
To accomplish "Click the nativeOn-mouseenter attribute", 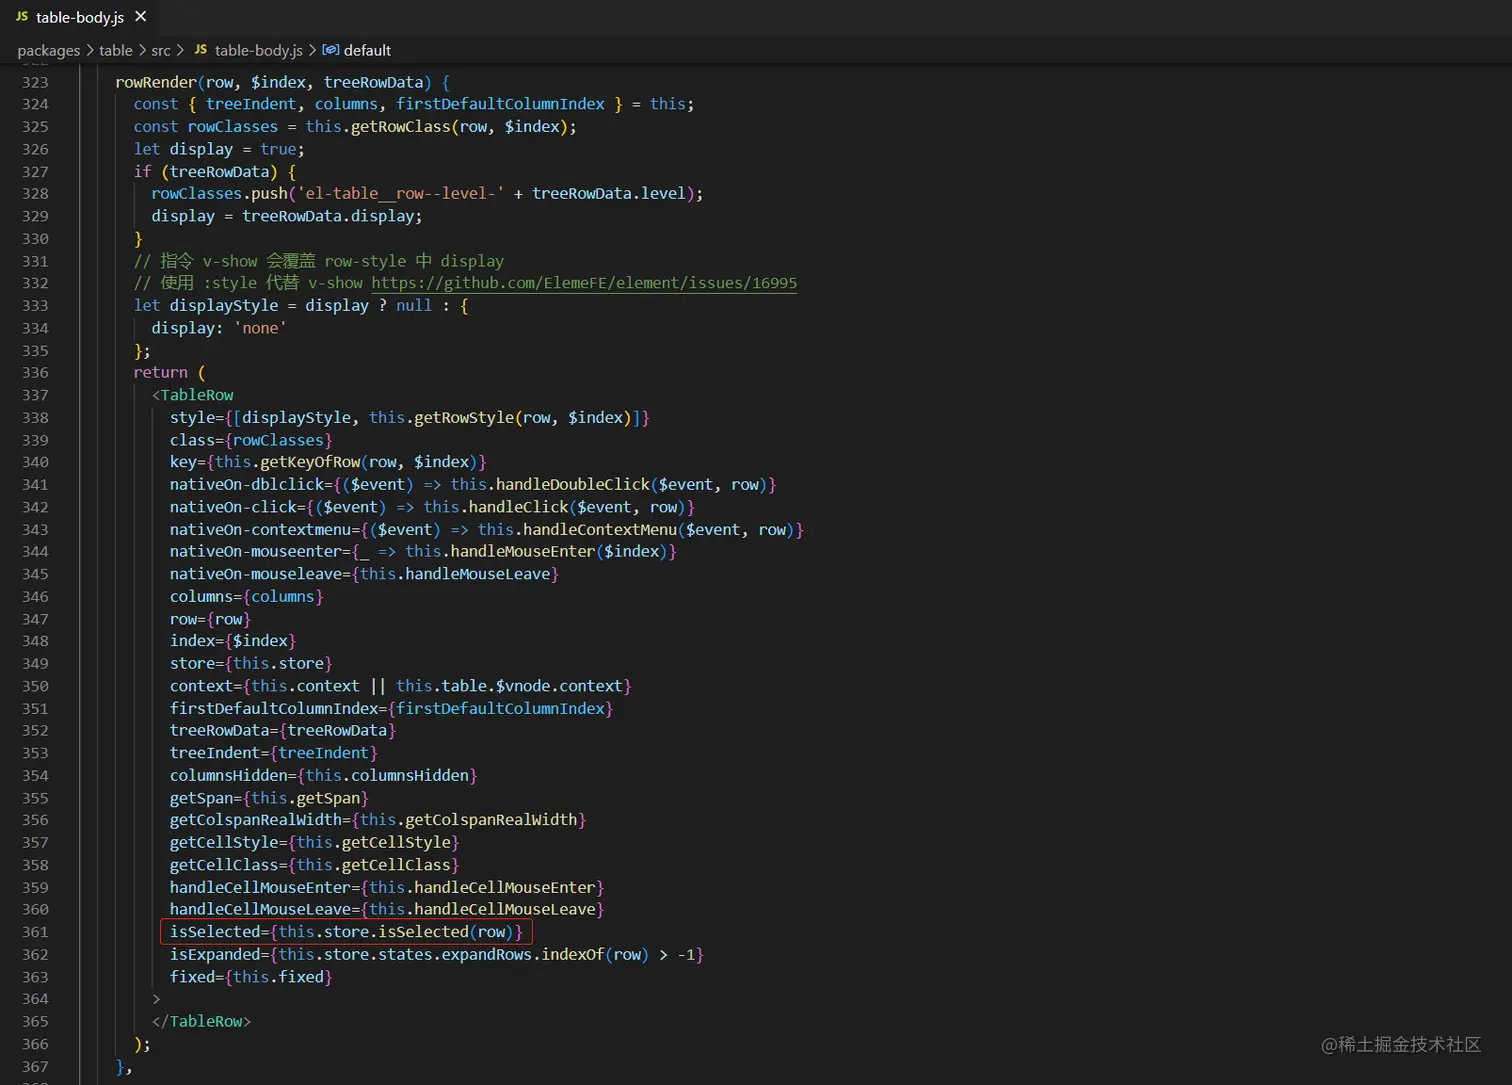I will tap(256, 552).
